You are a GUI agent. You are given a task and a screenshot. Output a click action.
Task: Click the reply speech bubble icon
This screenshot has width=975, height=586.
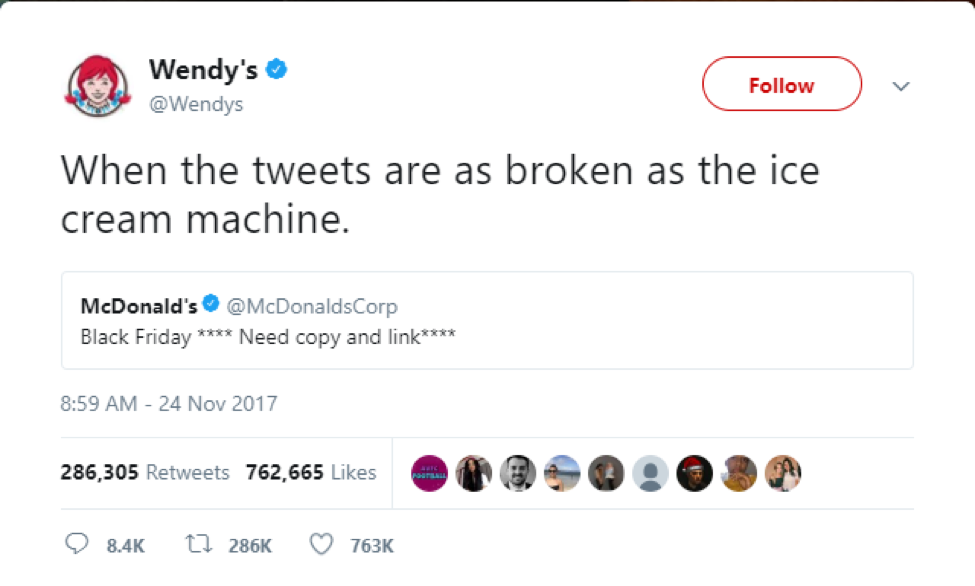click(79, 545)
